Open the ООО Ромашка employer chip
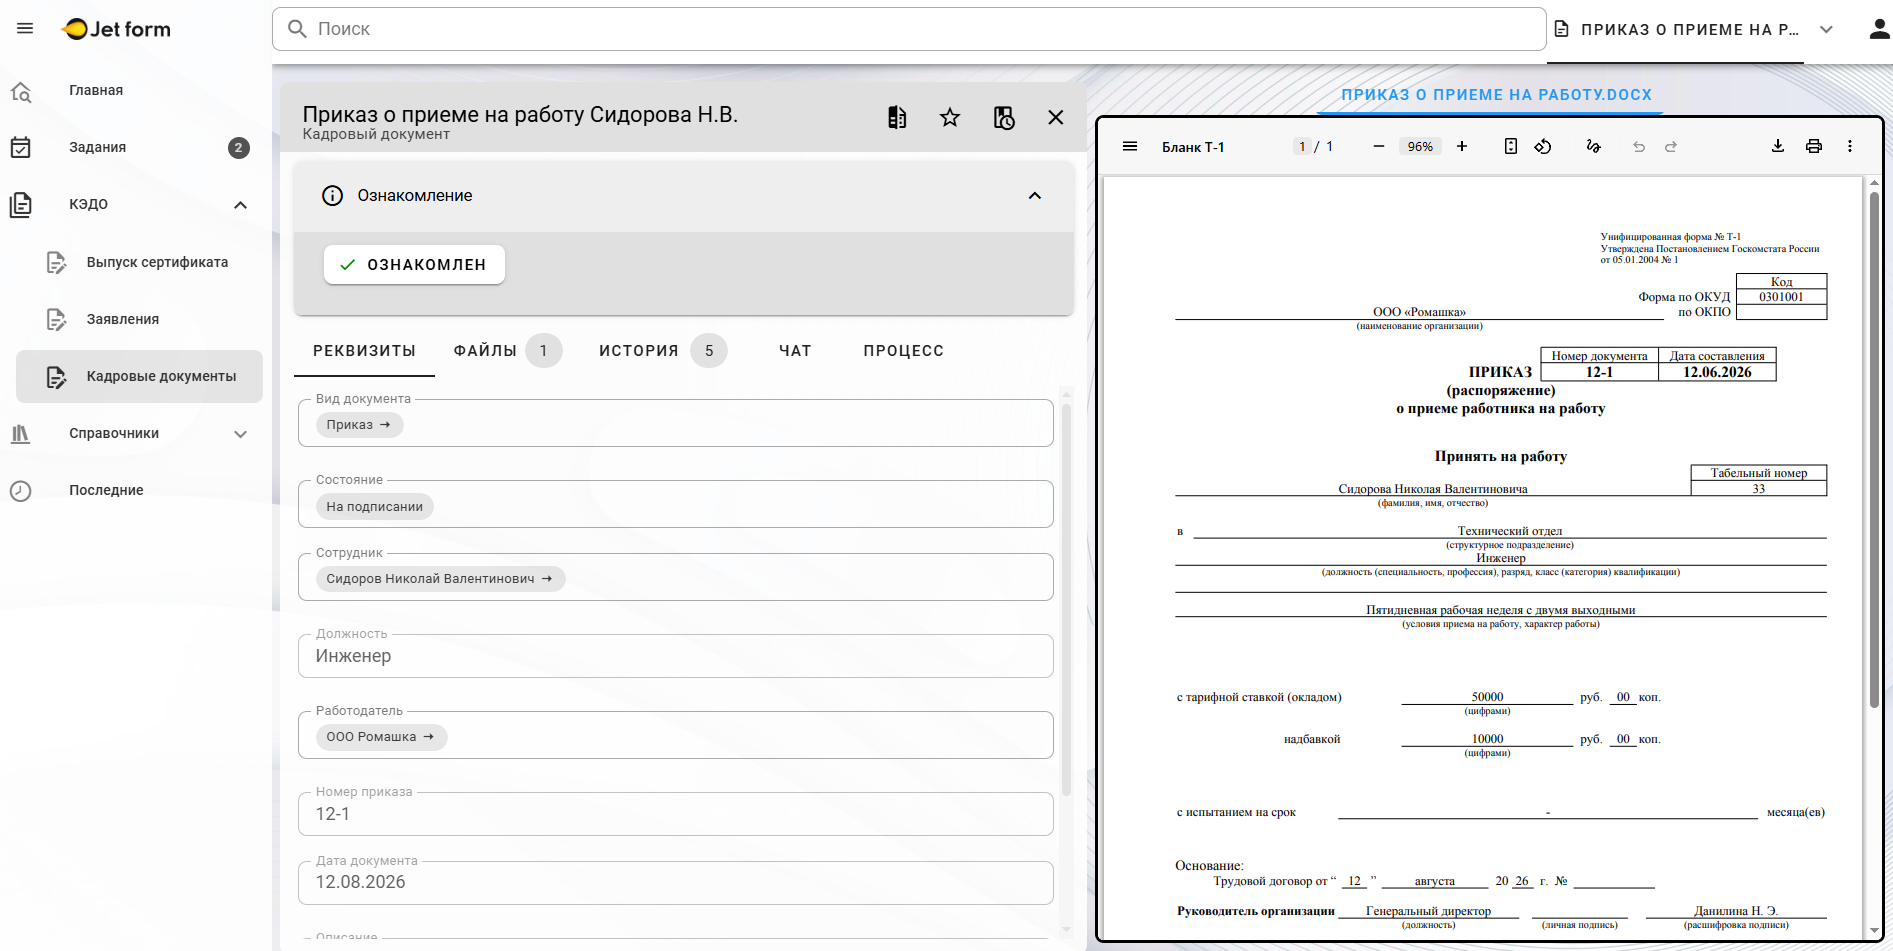Viewport: 1893px width, 951px height. tap(381, 737)
